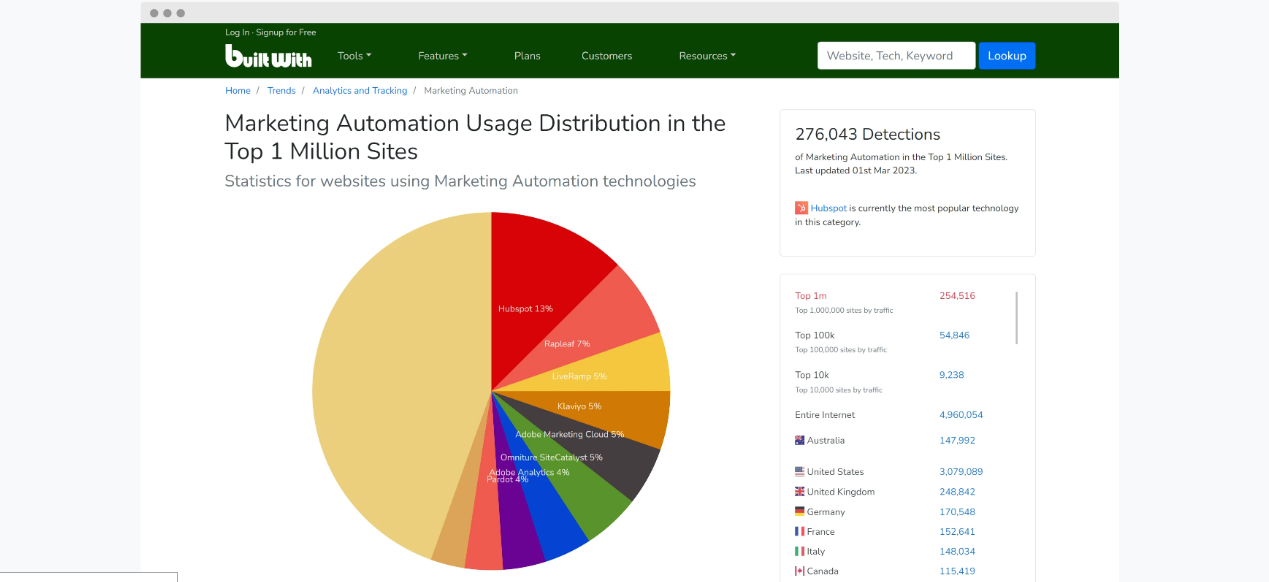
Task: Click the France flag icon
Action: pyautogui.click(x=800, y=531)
